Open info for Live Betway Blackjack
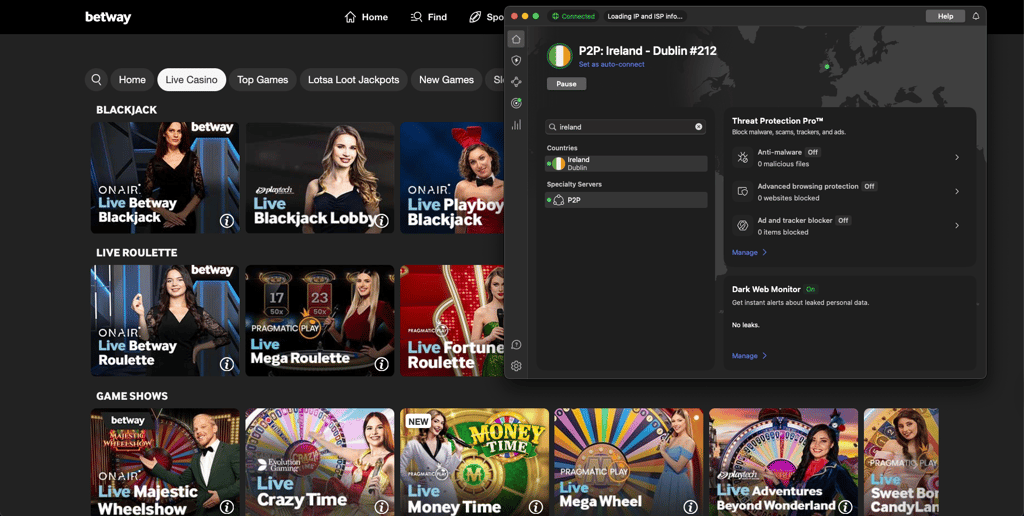The width and height of the screenshot is (1024, 516). click(x=227, y=221)
